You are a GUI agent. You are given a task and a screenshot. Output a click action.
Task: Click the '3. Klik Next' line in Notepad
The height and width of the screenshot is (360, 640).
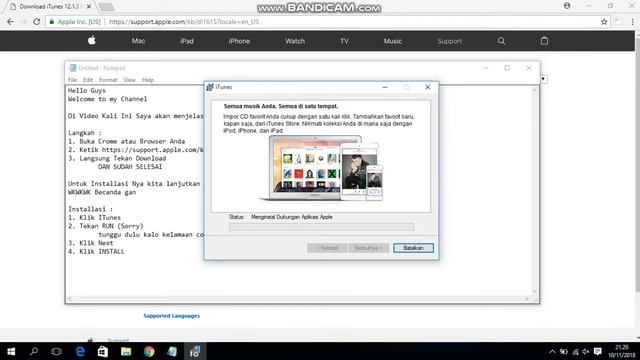(x=90, y=243)
